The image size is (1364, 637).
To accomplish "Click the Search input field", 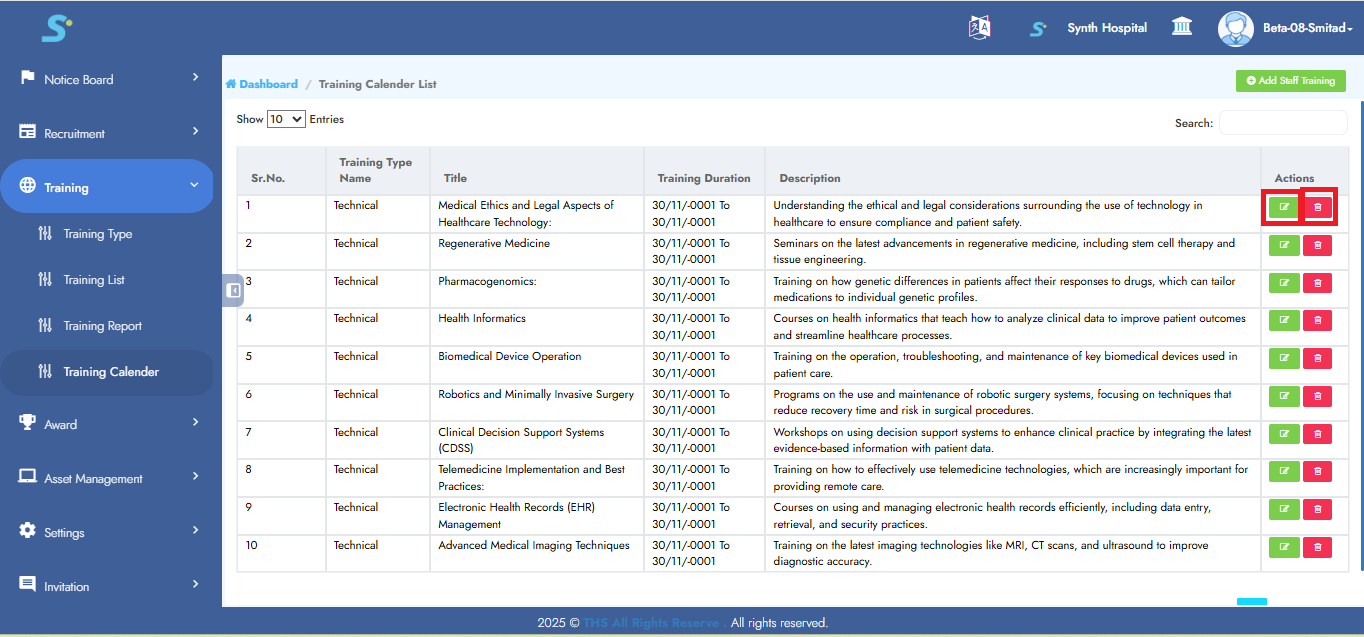I will click(1282, 123).
